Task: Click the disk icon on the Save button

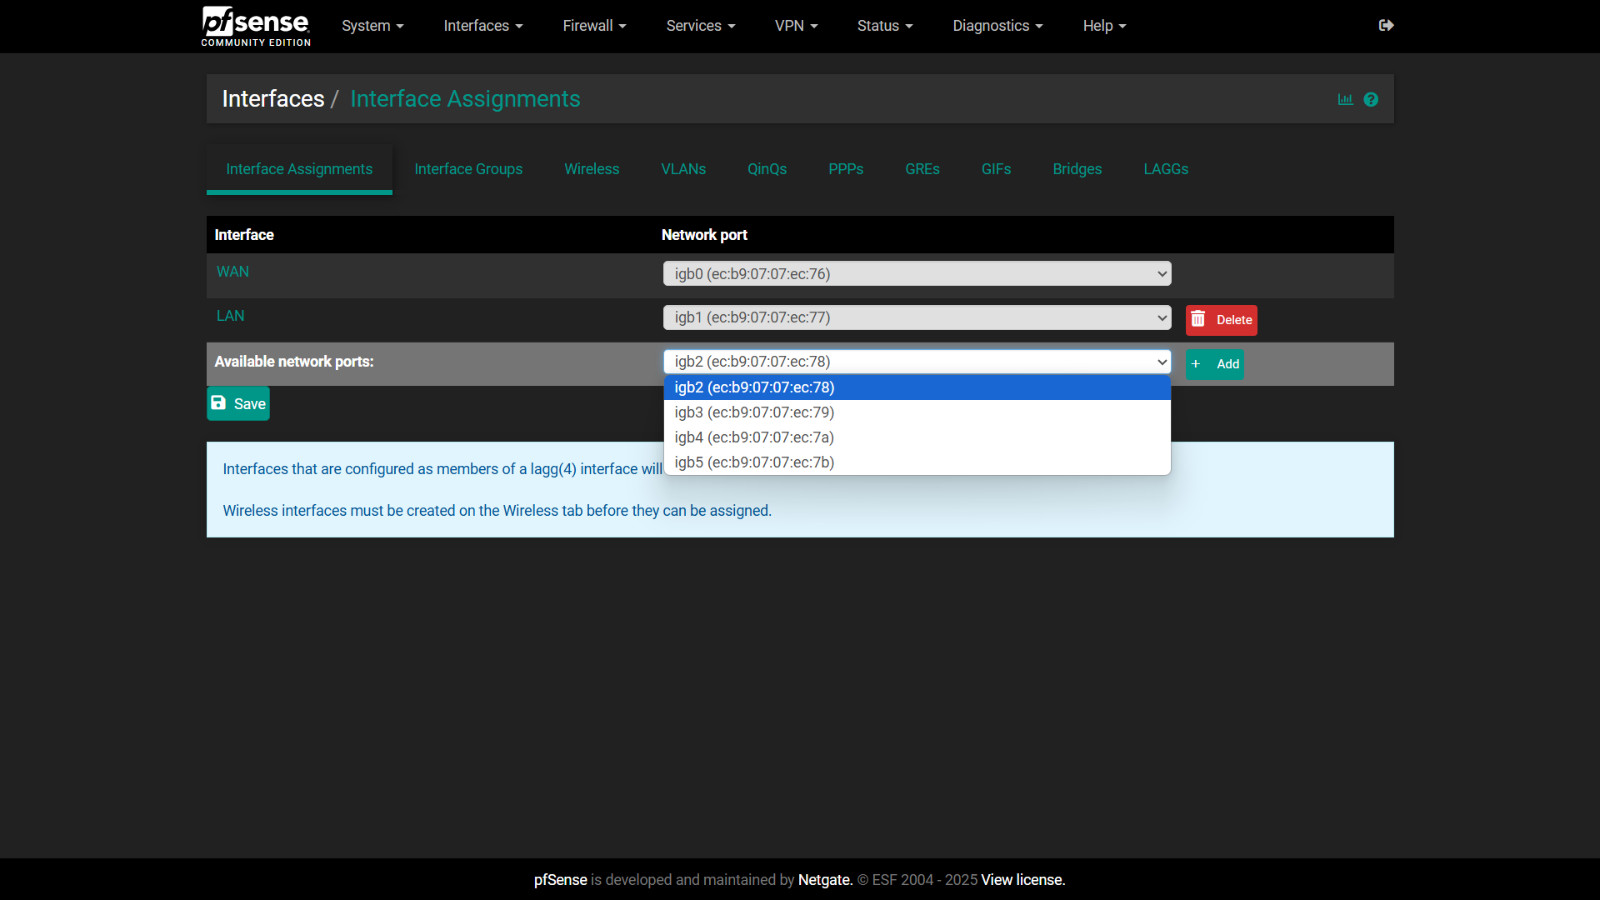Action: [x=220, y=403]
